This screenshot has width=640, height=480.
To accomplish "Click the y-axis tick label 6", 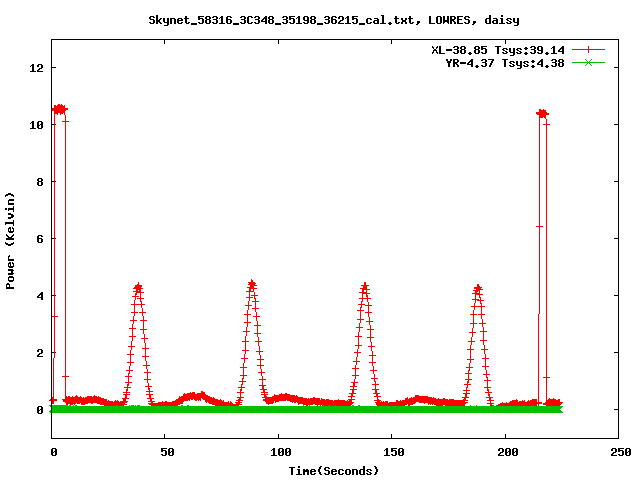I will point(40,239).
